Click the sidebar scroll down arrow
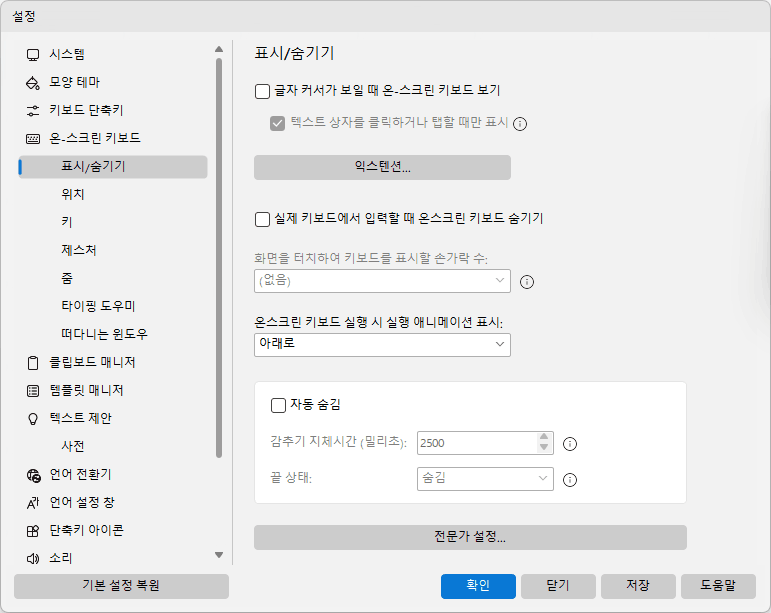 219,555
